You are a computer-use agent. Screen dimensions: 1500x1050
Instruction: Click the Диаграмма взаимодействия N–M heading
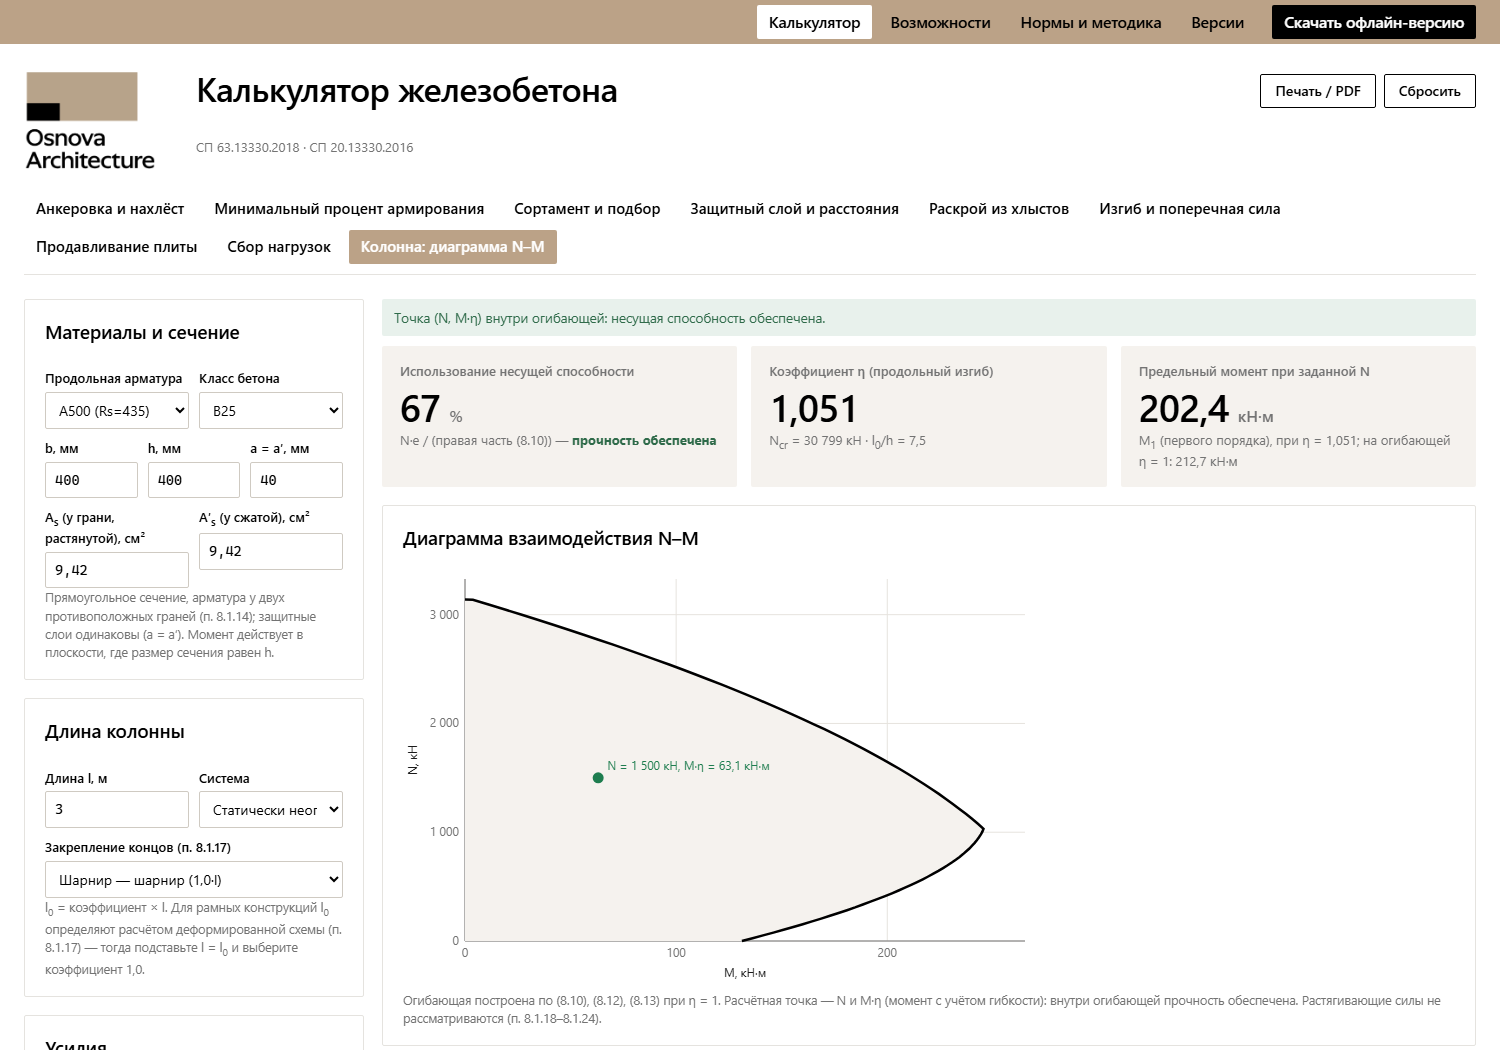pyautogui.click(x=551, y=539)
